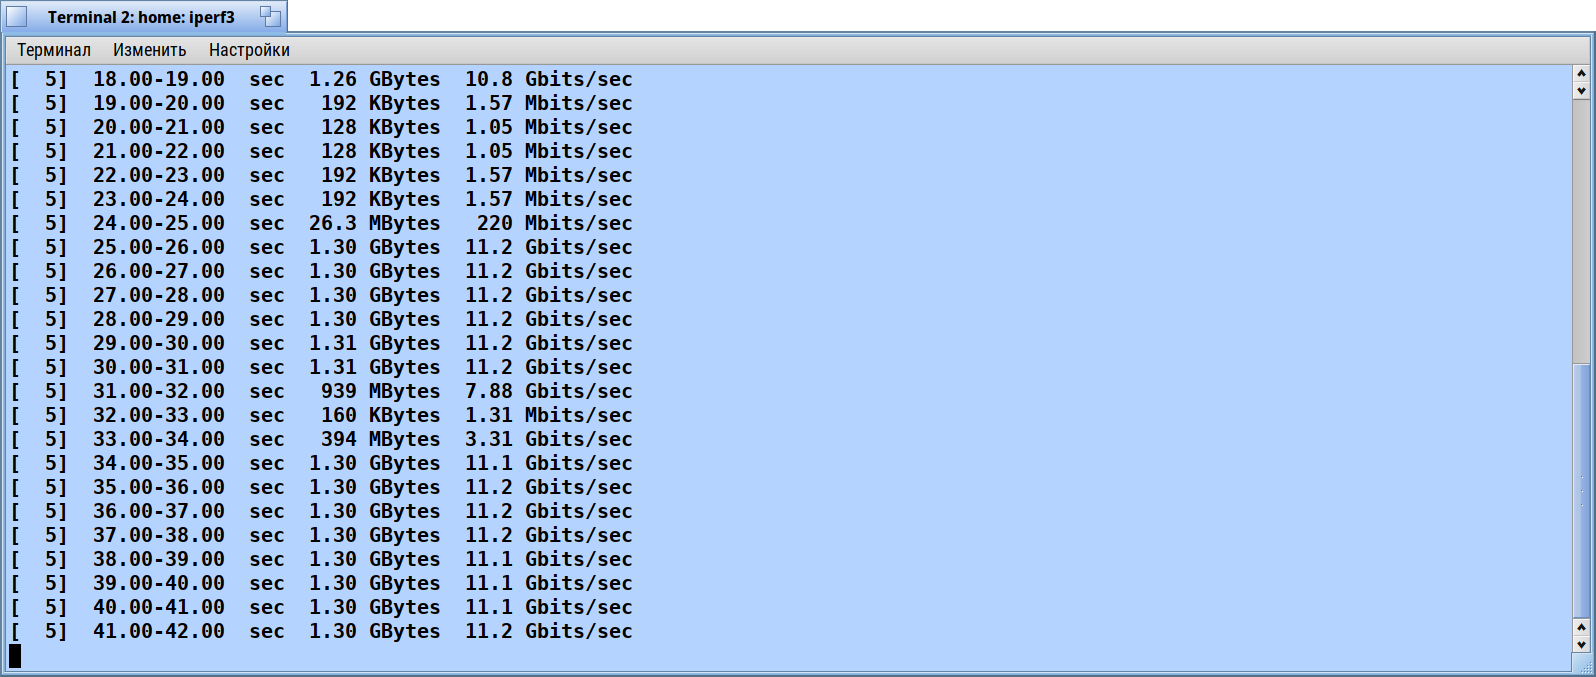The width and height of the screenshot is (1596, 677).
Task: Click the bottom scrollbar up arrow above the last arrow
Action: point(1581,628)
